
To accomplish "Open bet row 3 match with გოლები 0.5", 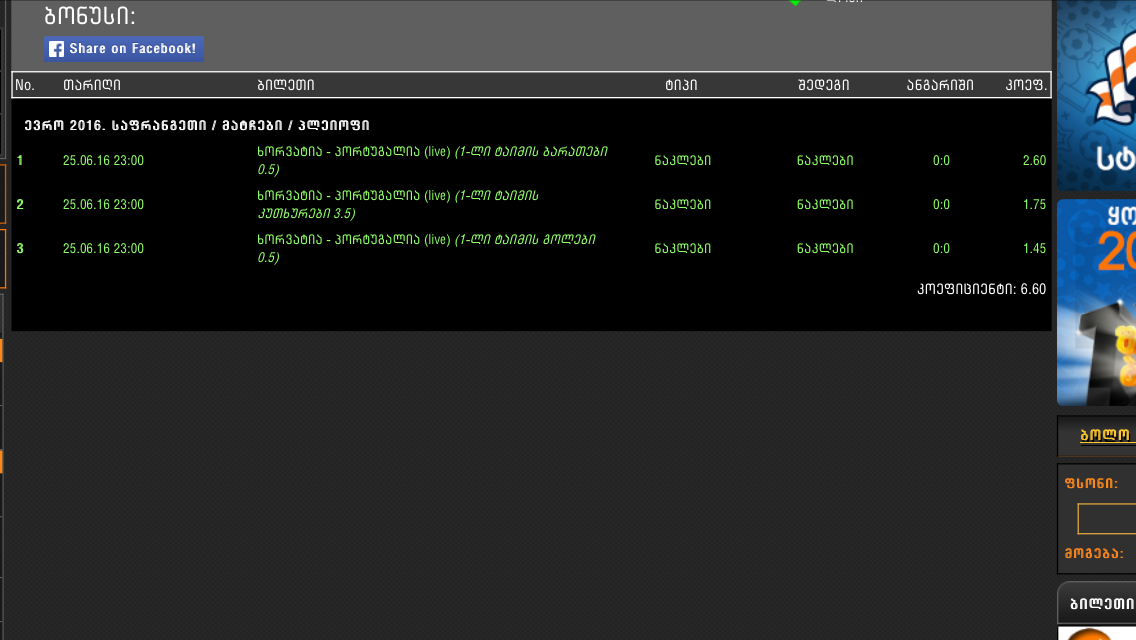I will click(427, 248).
